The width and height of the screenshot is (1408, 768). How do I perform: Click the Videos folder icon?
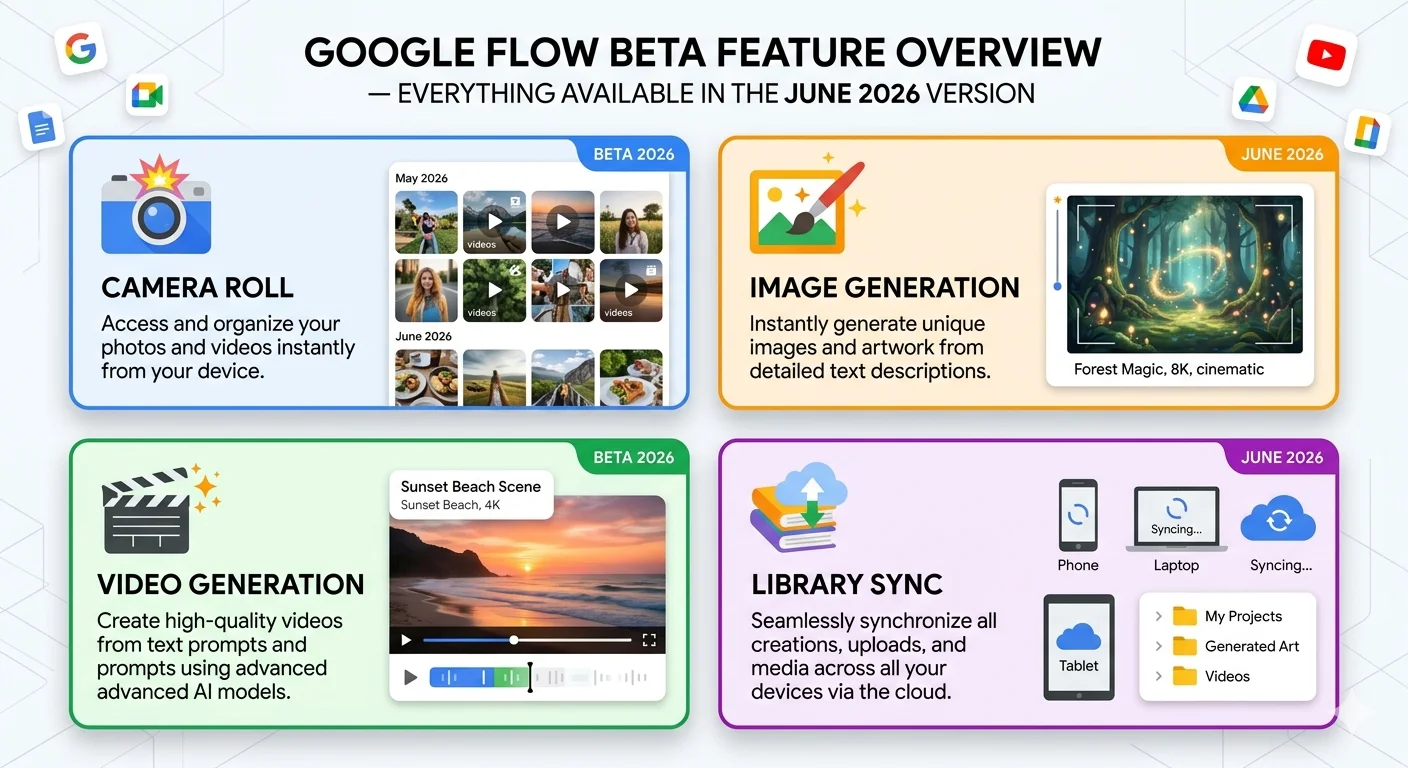(1185, 676)
